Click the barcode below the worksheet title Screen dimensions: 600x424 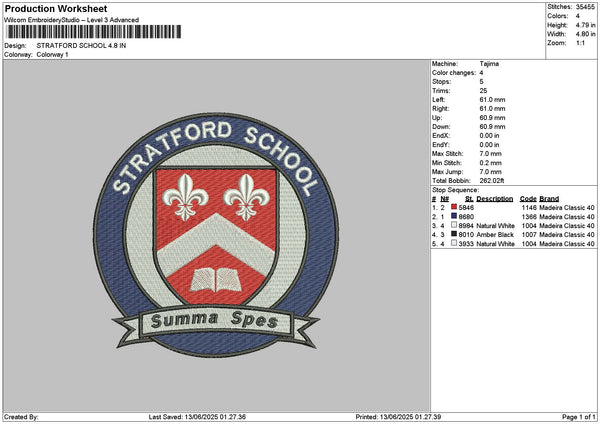(x=93, y=32)
